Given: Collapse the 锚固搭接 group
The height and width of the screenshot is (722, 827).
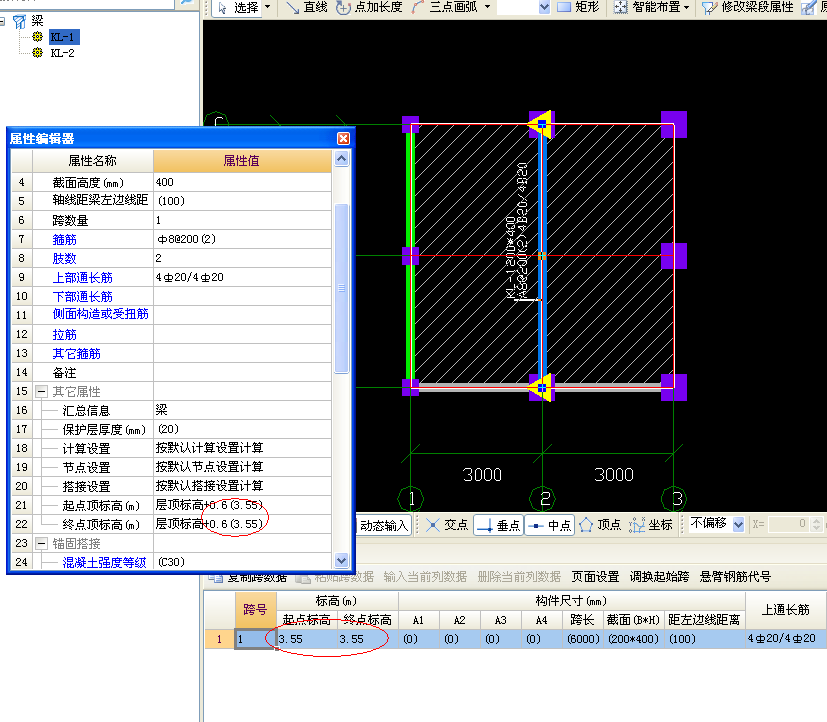Looking at the screenshot, I should pos(41,543).
